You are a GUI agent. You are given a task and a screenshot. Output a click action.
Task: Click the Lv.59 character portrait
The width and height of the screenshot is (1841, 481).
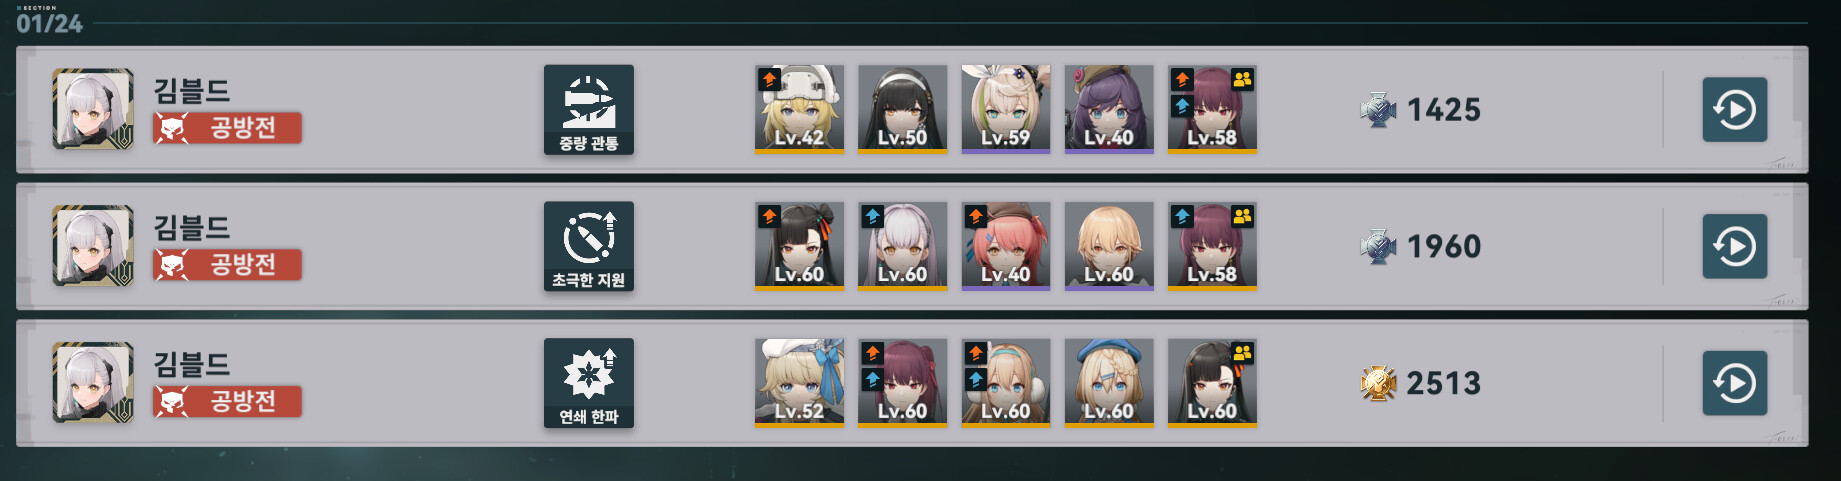(1005, 110)
